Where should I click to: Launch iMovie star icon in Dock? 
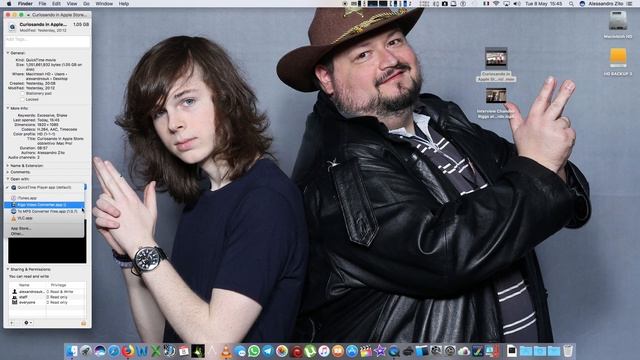click(x=380, y=351)
